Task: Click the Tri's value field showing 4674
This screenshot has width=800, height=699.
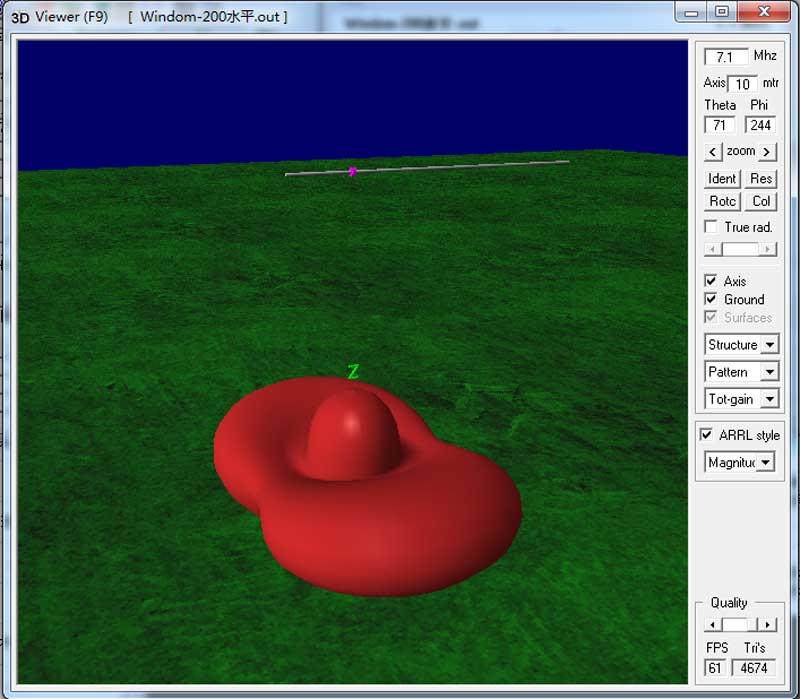Action: click(x=754, y=668)
